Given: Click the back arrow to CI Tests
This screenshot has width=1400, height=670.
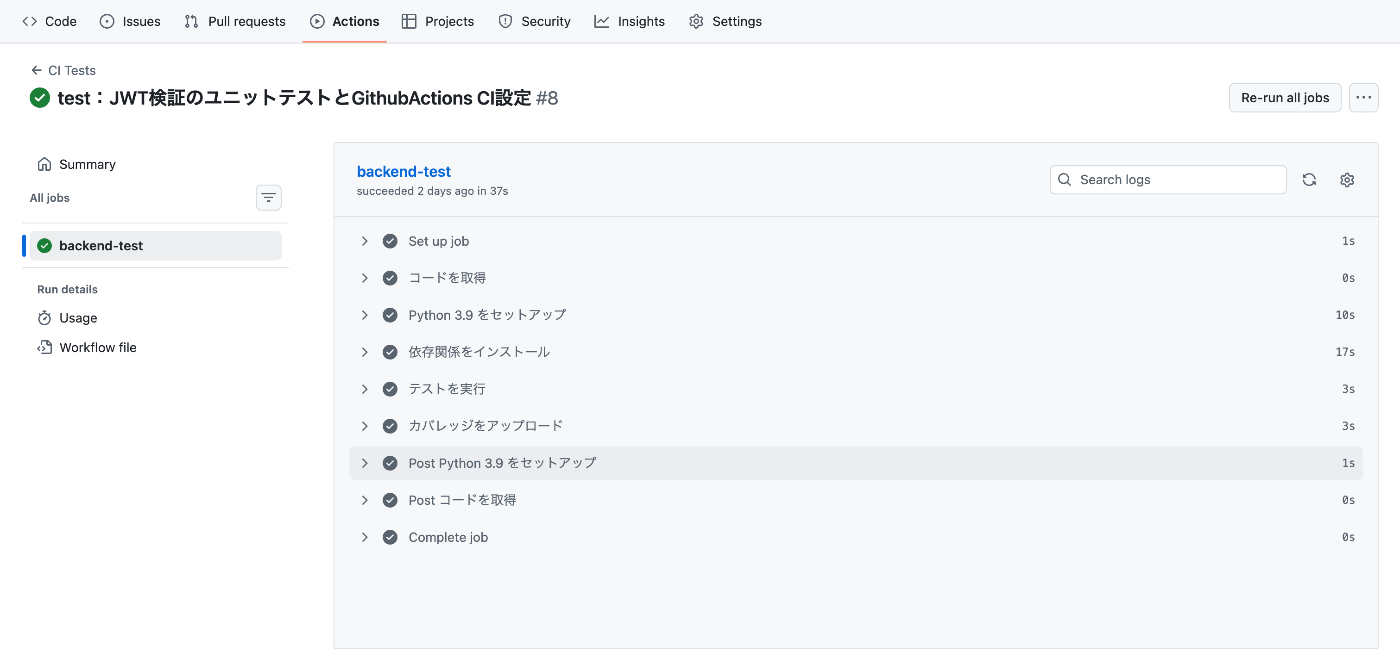Looking at the screenshot, I should tap(37, 71).
